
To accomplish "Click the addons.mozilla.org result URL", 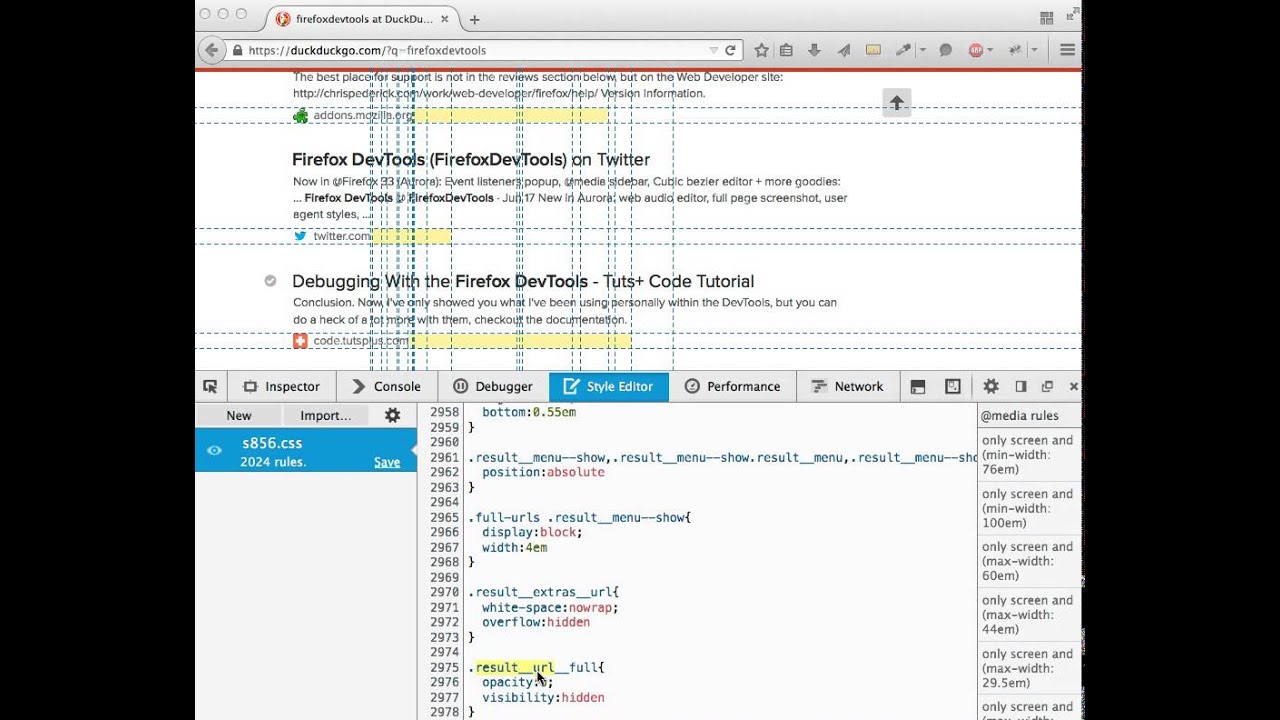I will 363,116.
